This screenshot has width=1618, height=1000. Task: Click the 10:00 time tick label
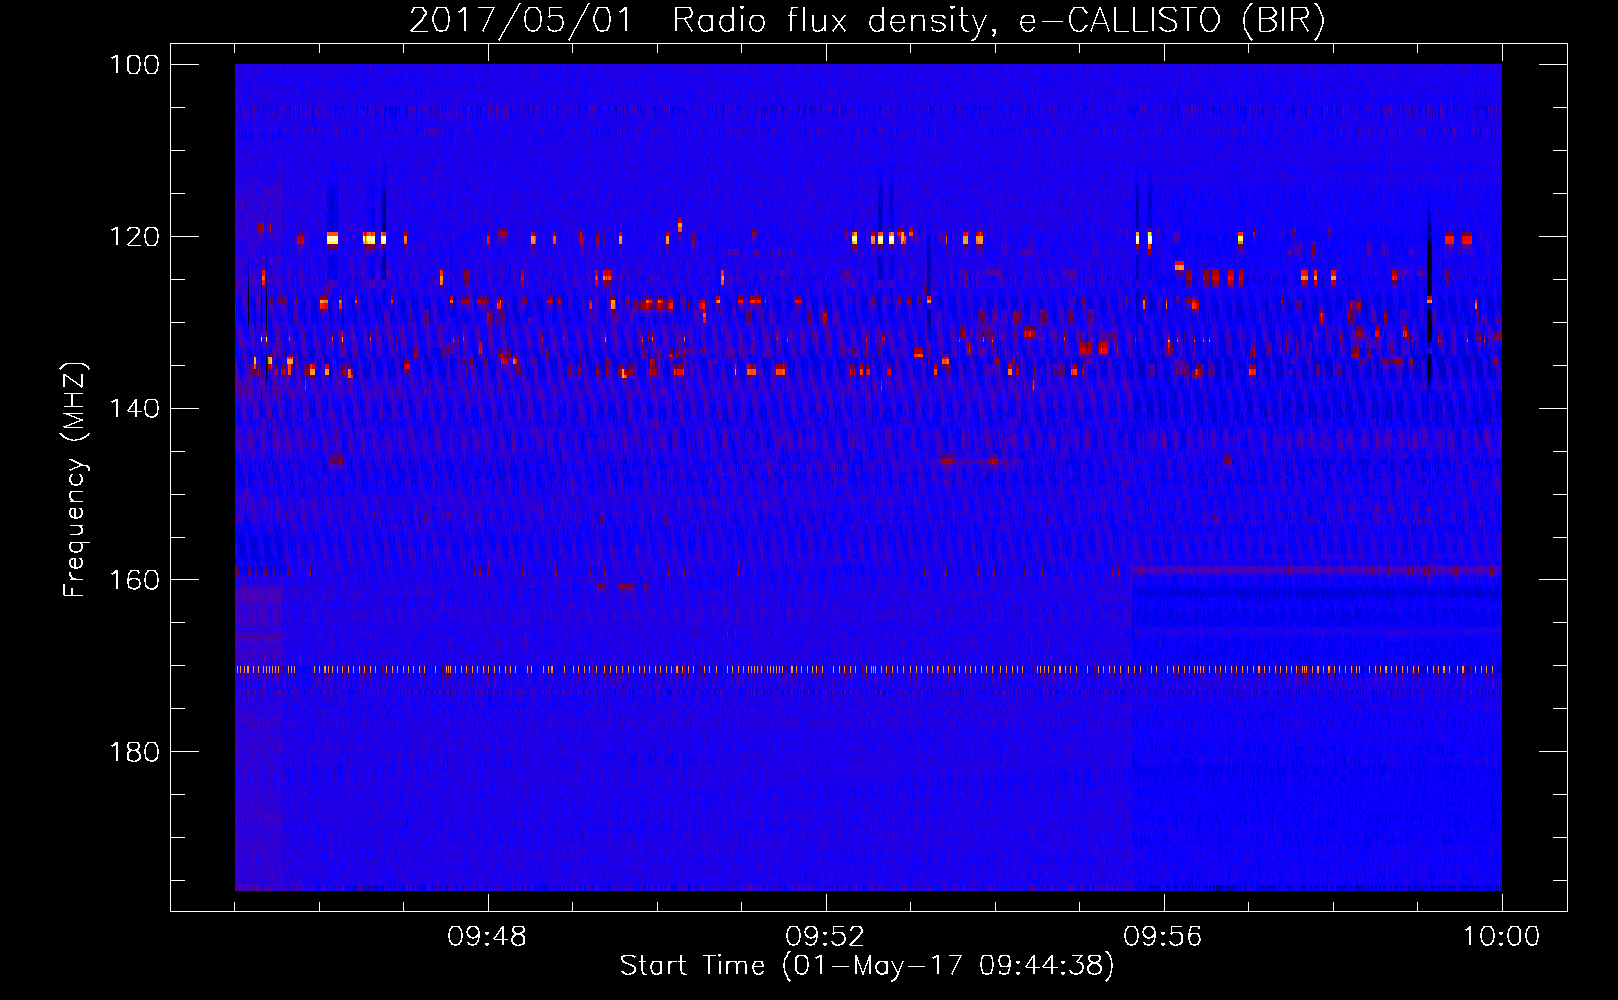(x=1501, y=937)
